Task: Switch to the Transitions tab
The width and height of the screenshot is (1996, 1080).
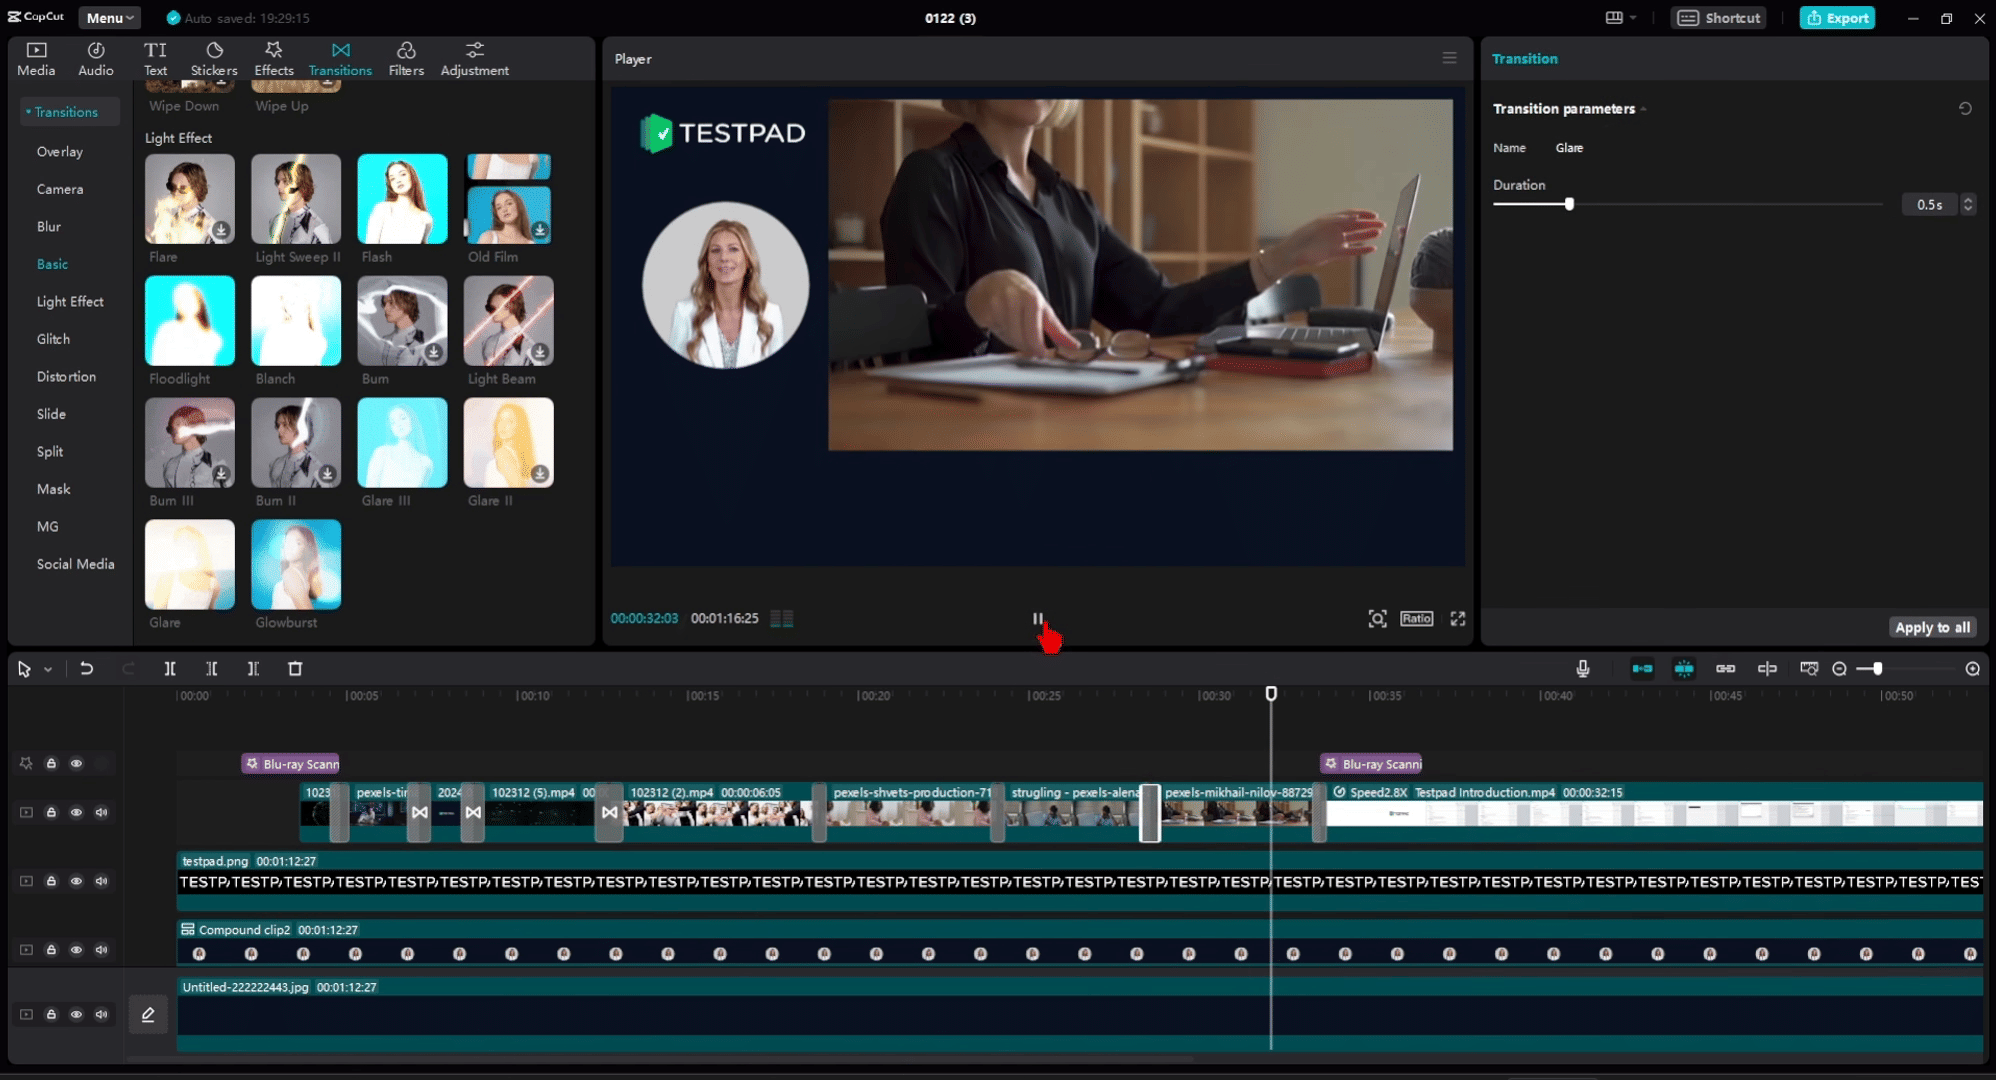Action: 340,59
